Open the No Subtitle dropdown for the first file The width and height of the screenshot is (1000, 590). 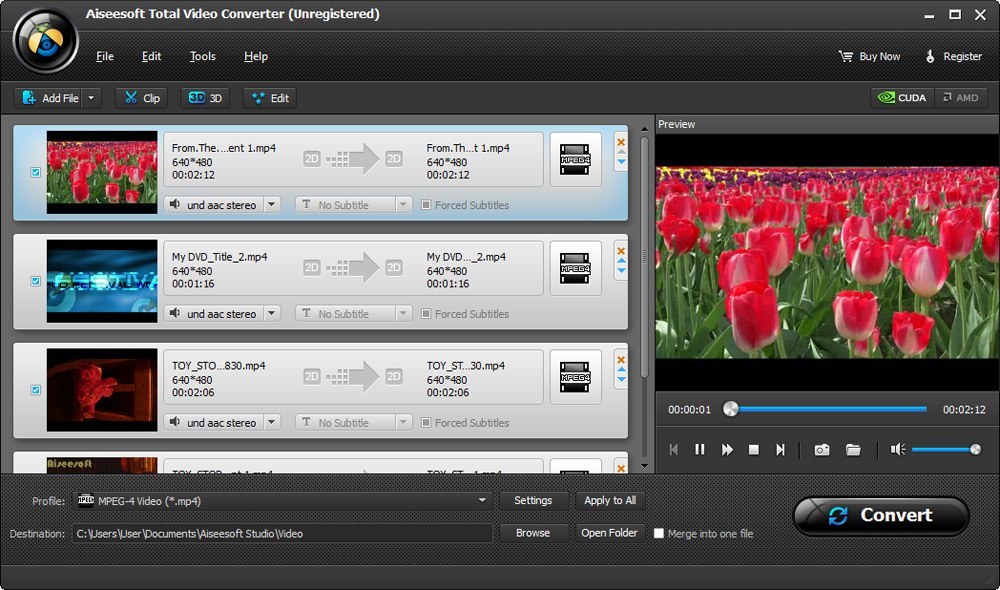point(404,204)
